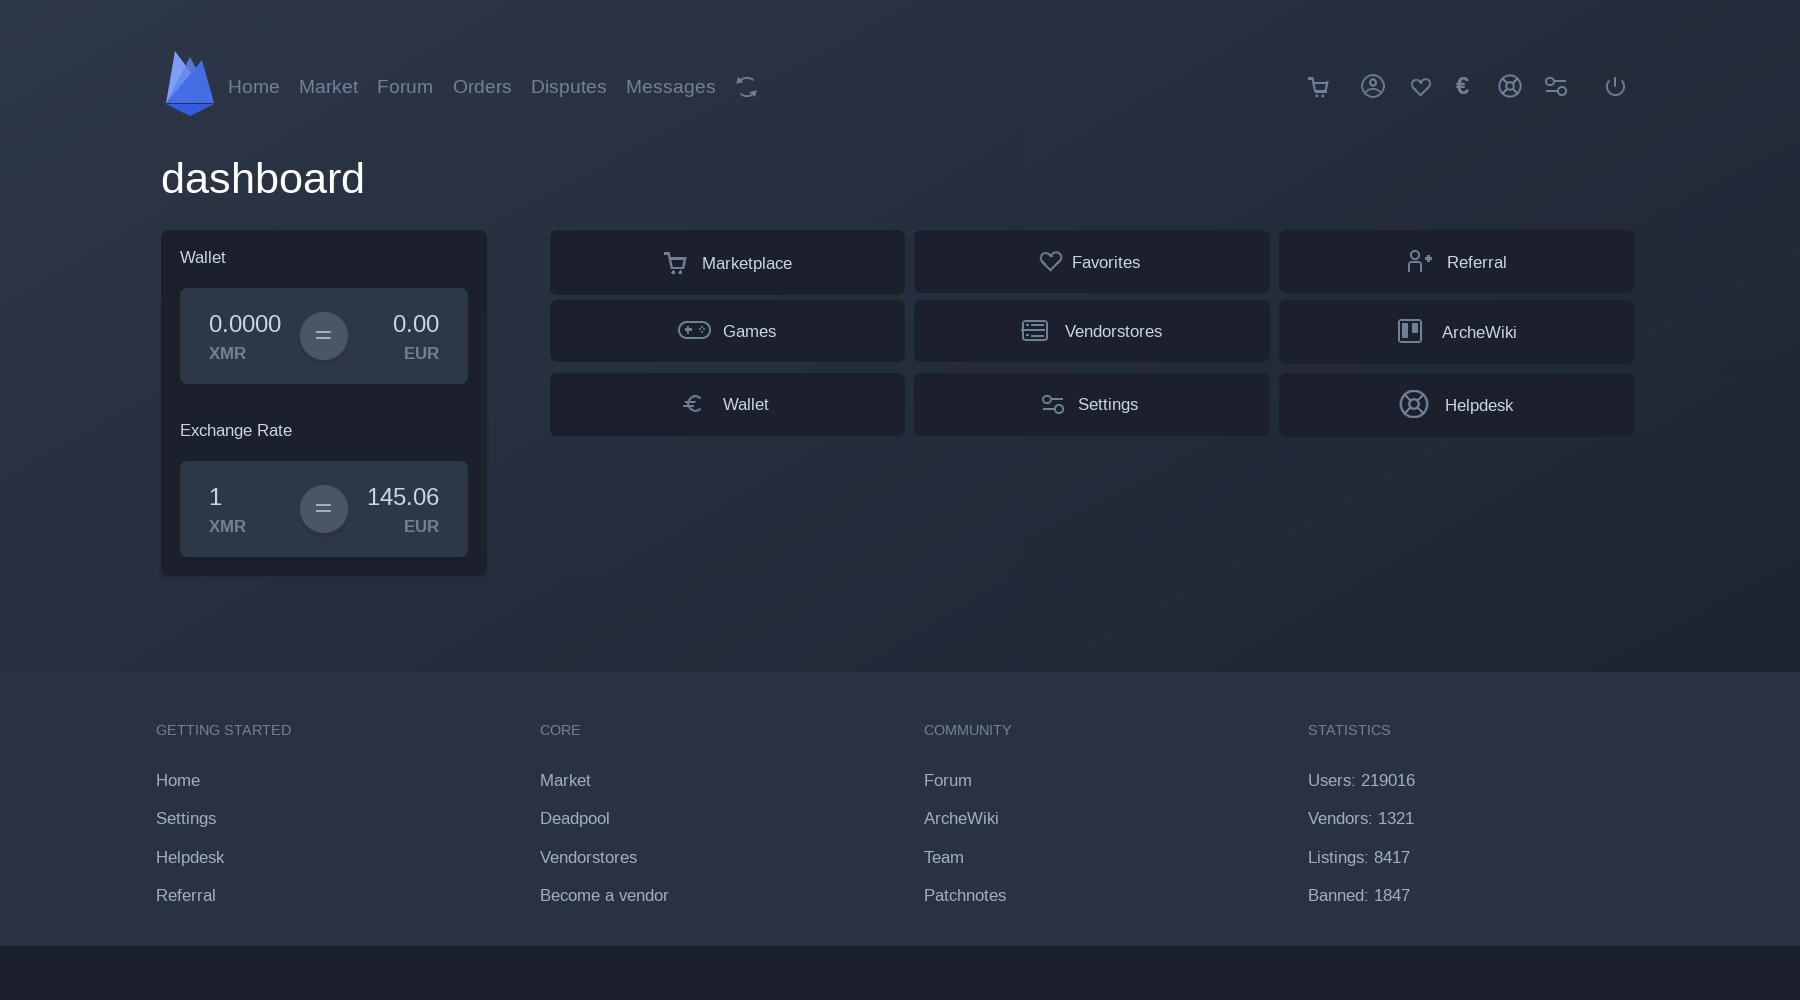Click Helpdesk link in footer

[190, 857]
